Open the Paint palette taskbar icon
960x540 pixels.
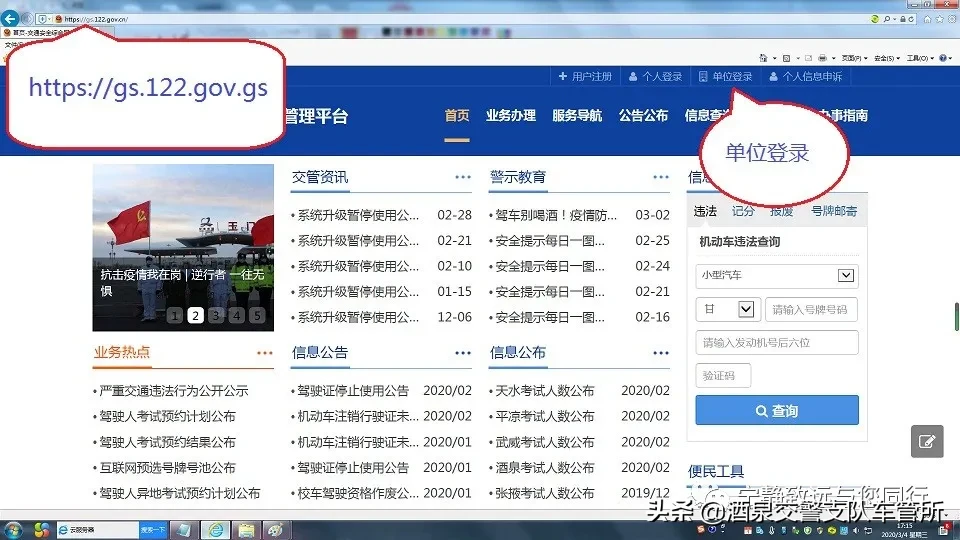276,530
